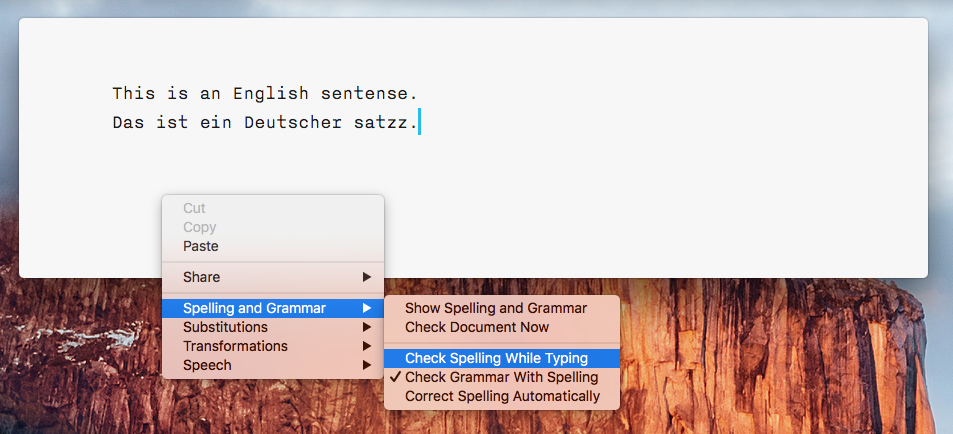Click the checkmark beside Check Grammar
This screenshot has height=434, width=953.
point(396,377)
